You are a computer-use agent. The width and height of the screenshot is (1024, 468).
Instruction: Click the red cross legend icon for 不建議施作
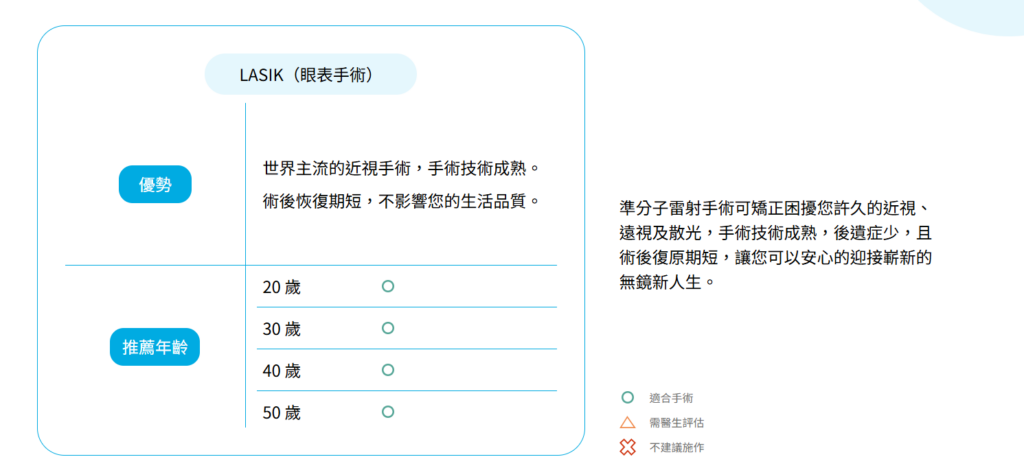pyautogui.click(x=628, y=448)
